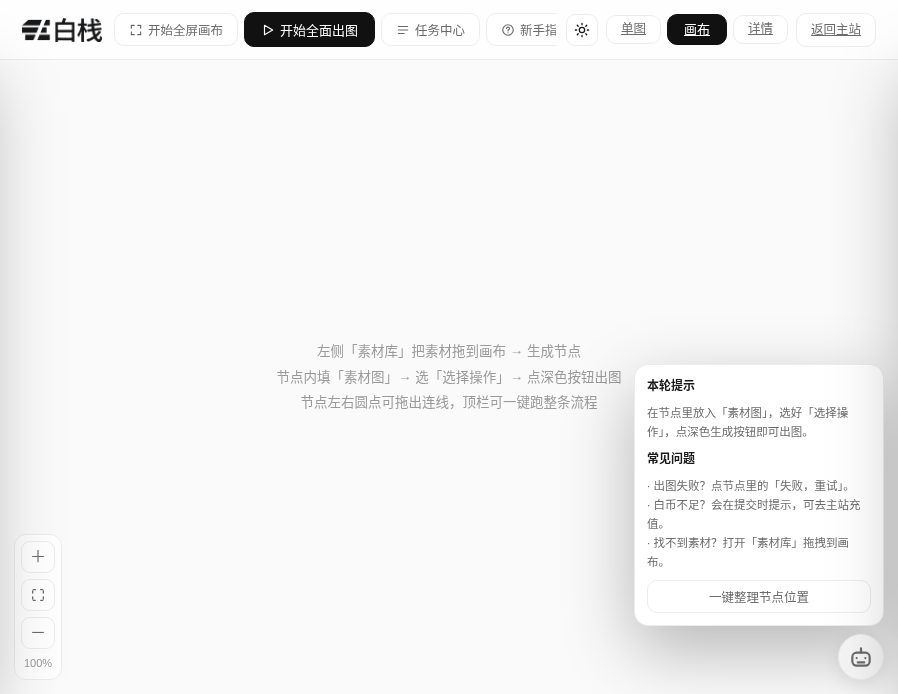Click the 本轮提示 heading

pyautogui.click(x=671, y=385)
